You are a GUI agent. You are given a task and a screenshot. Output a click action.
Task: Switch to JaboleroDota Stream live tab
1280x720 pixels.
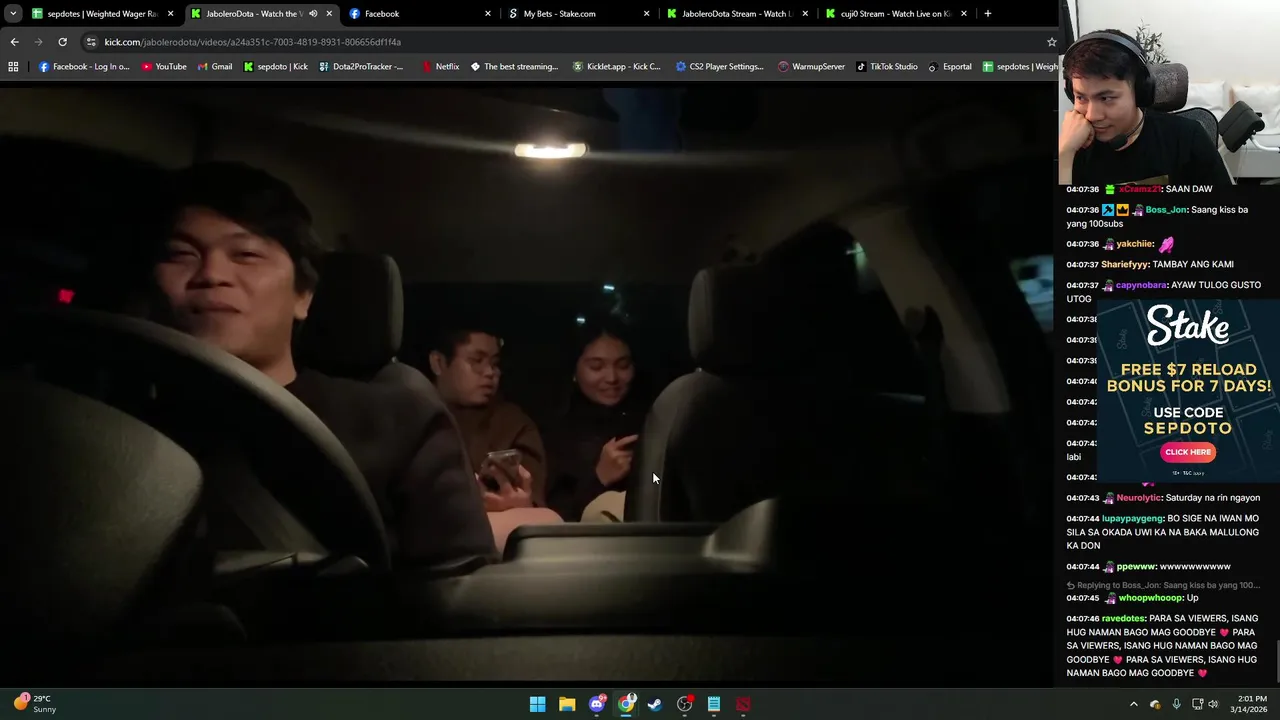(736, 14)
